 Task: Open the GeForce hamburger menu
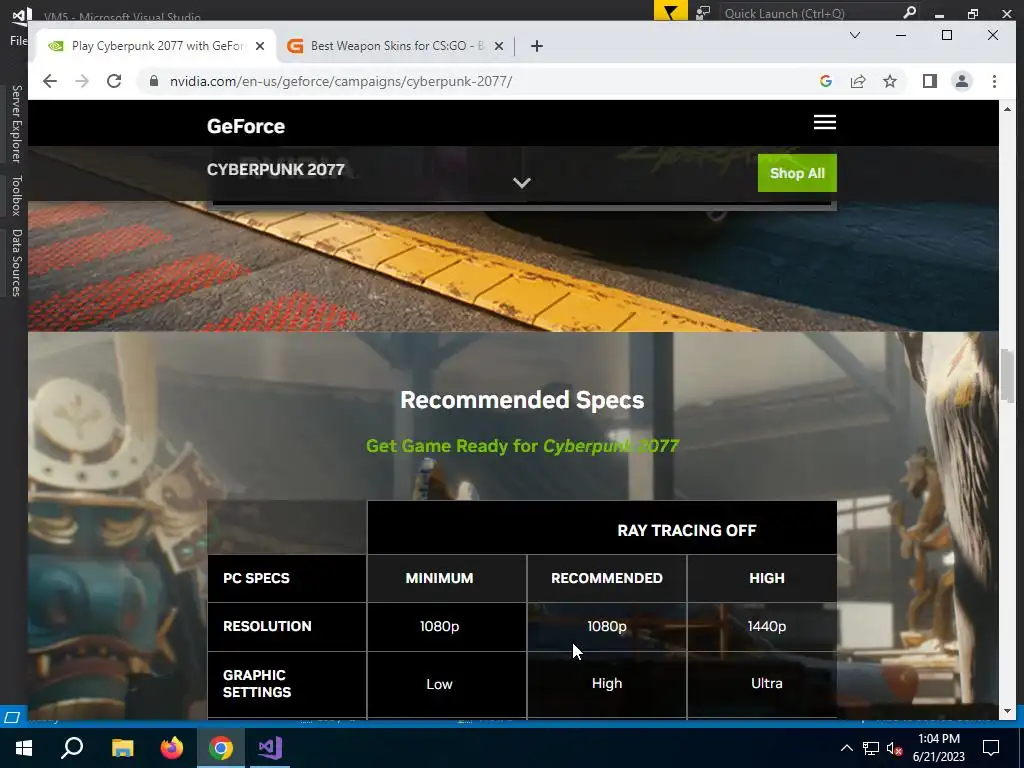click(x=825, y=122)
